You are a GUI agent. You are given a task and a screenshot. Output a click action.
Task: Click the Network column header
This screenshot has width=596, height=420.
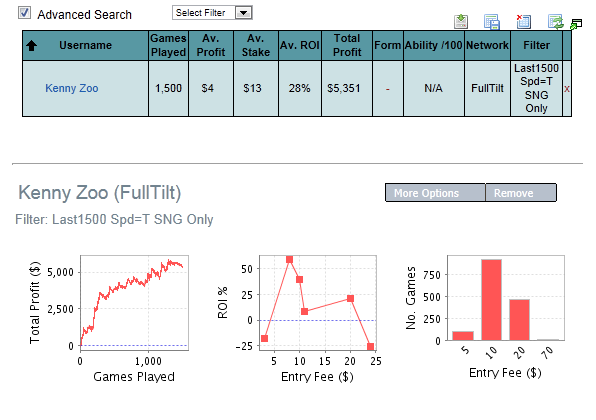coord(487,46)
